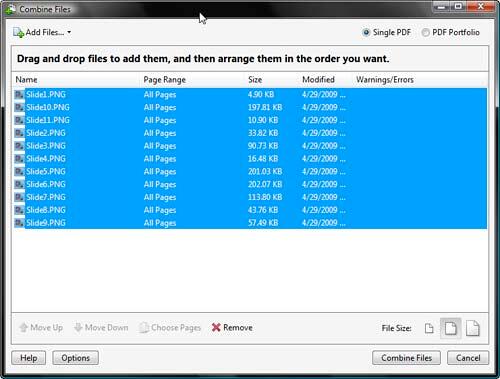This screenshot has width=500, height=379.
Task: Click the Move Down label
Action: pyautogui.click(x=107, y=328)
